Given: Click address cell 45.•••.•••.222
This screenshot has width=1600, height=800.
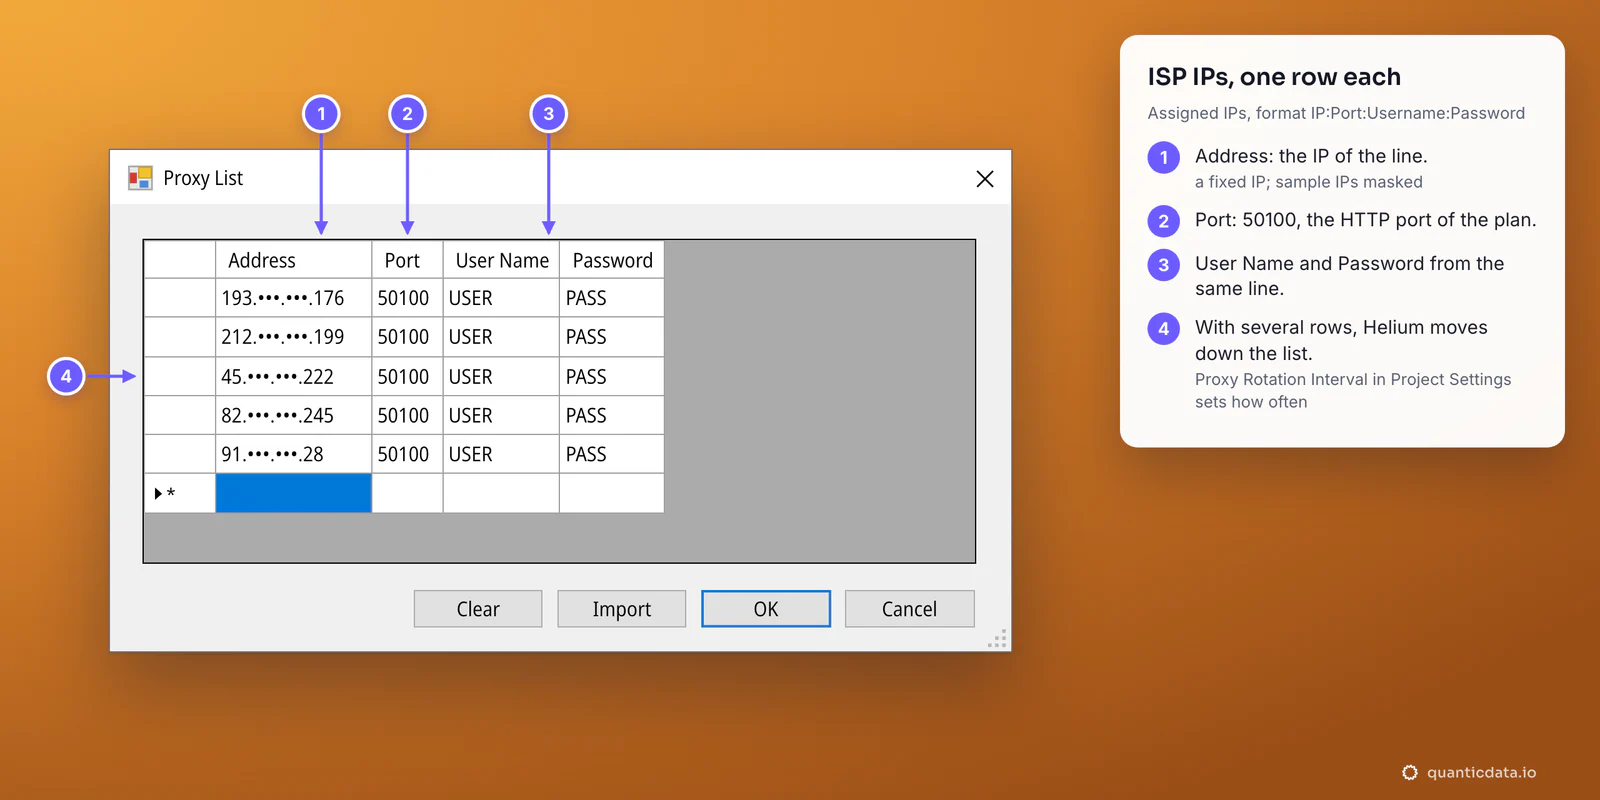Looking at the screenshot, I should (294, 377).
